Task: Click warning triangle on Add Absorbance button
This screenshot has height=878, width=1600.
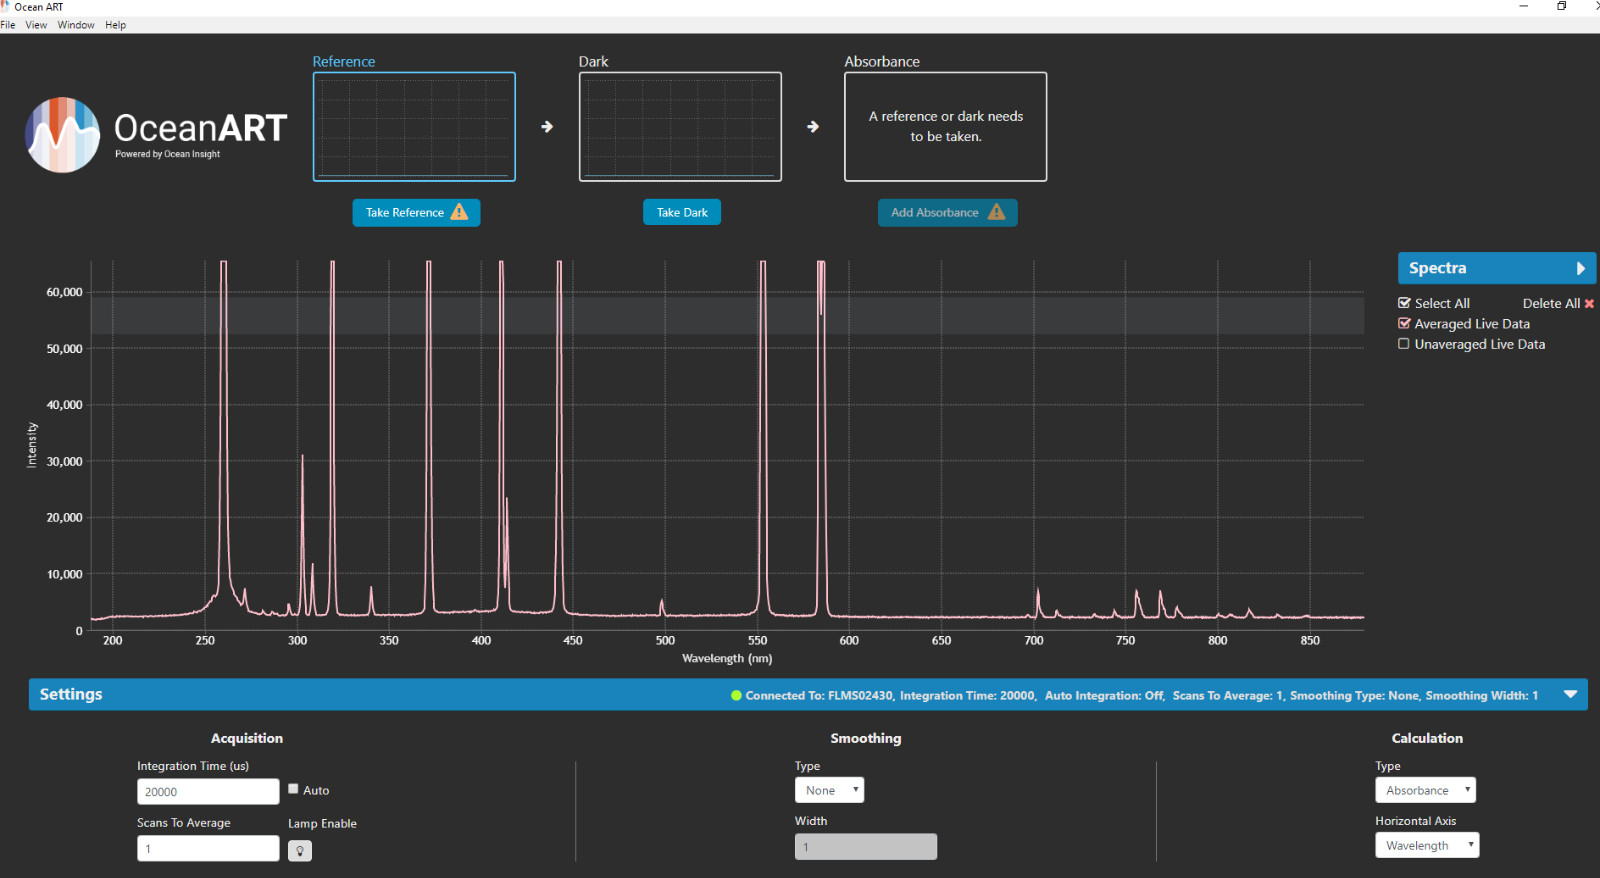Action: click(x=996, y=212)
